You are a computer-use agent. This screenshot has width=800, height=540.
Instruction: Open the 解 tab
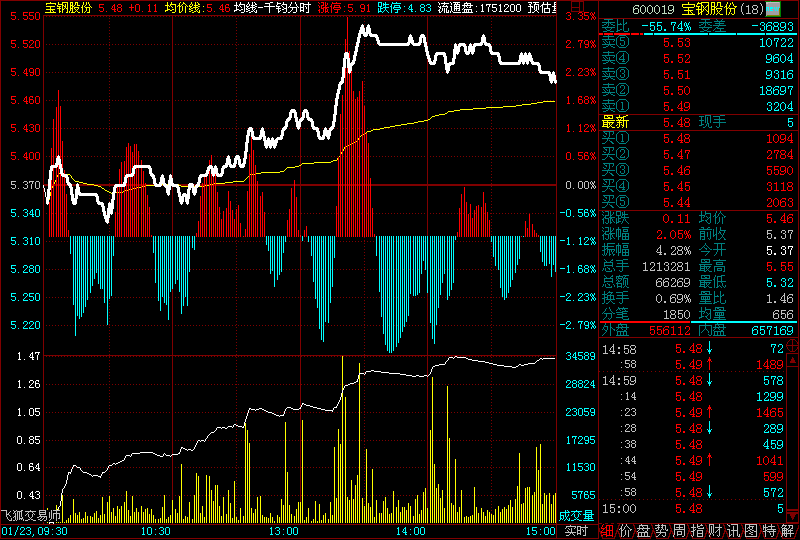(x=787, y=531)
